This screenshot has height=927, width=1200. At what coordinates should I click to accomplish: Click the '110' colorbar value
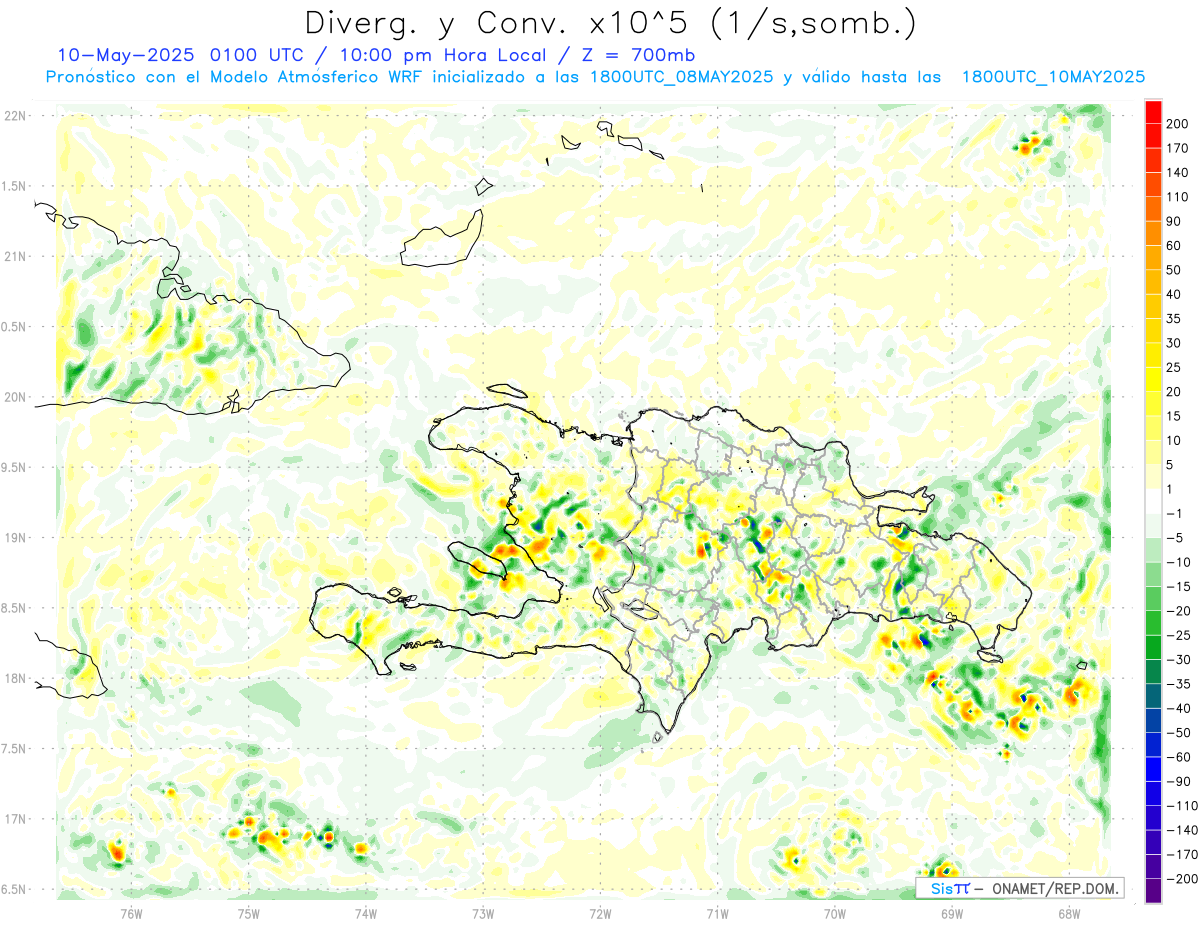point(1179,197)
